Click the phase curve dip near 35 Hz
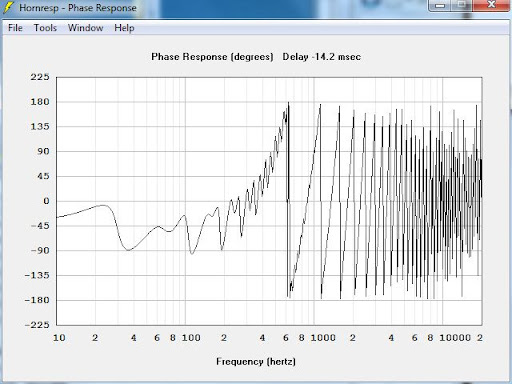This screenshot has width=512, height=384. pyautogui.click(x=128, y=250)
